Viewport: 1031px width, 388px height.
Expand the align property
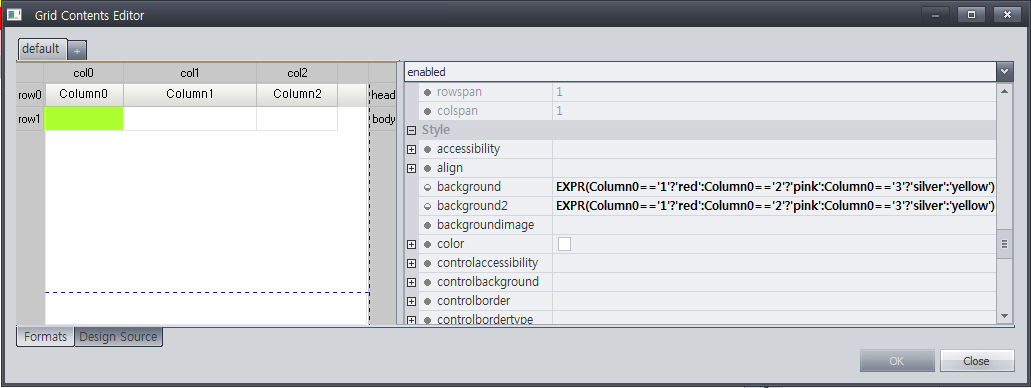click(x=412, y=168)
